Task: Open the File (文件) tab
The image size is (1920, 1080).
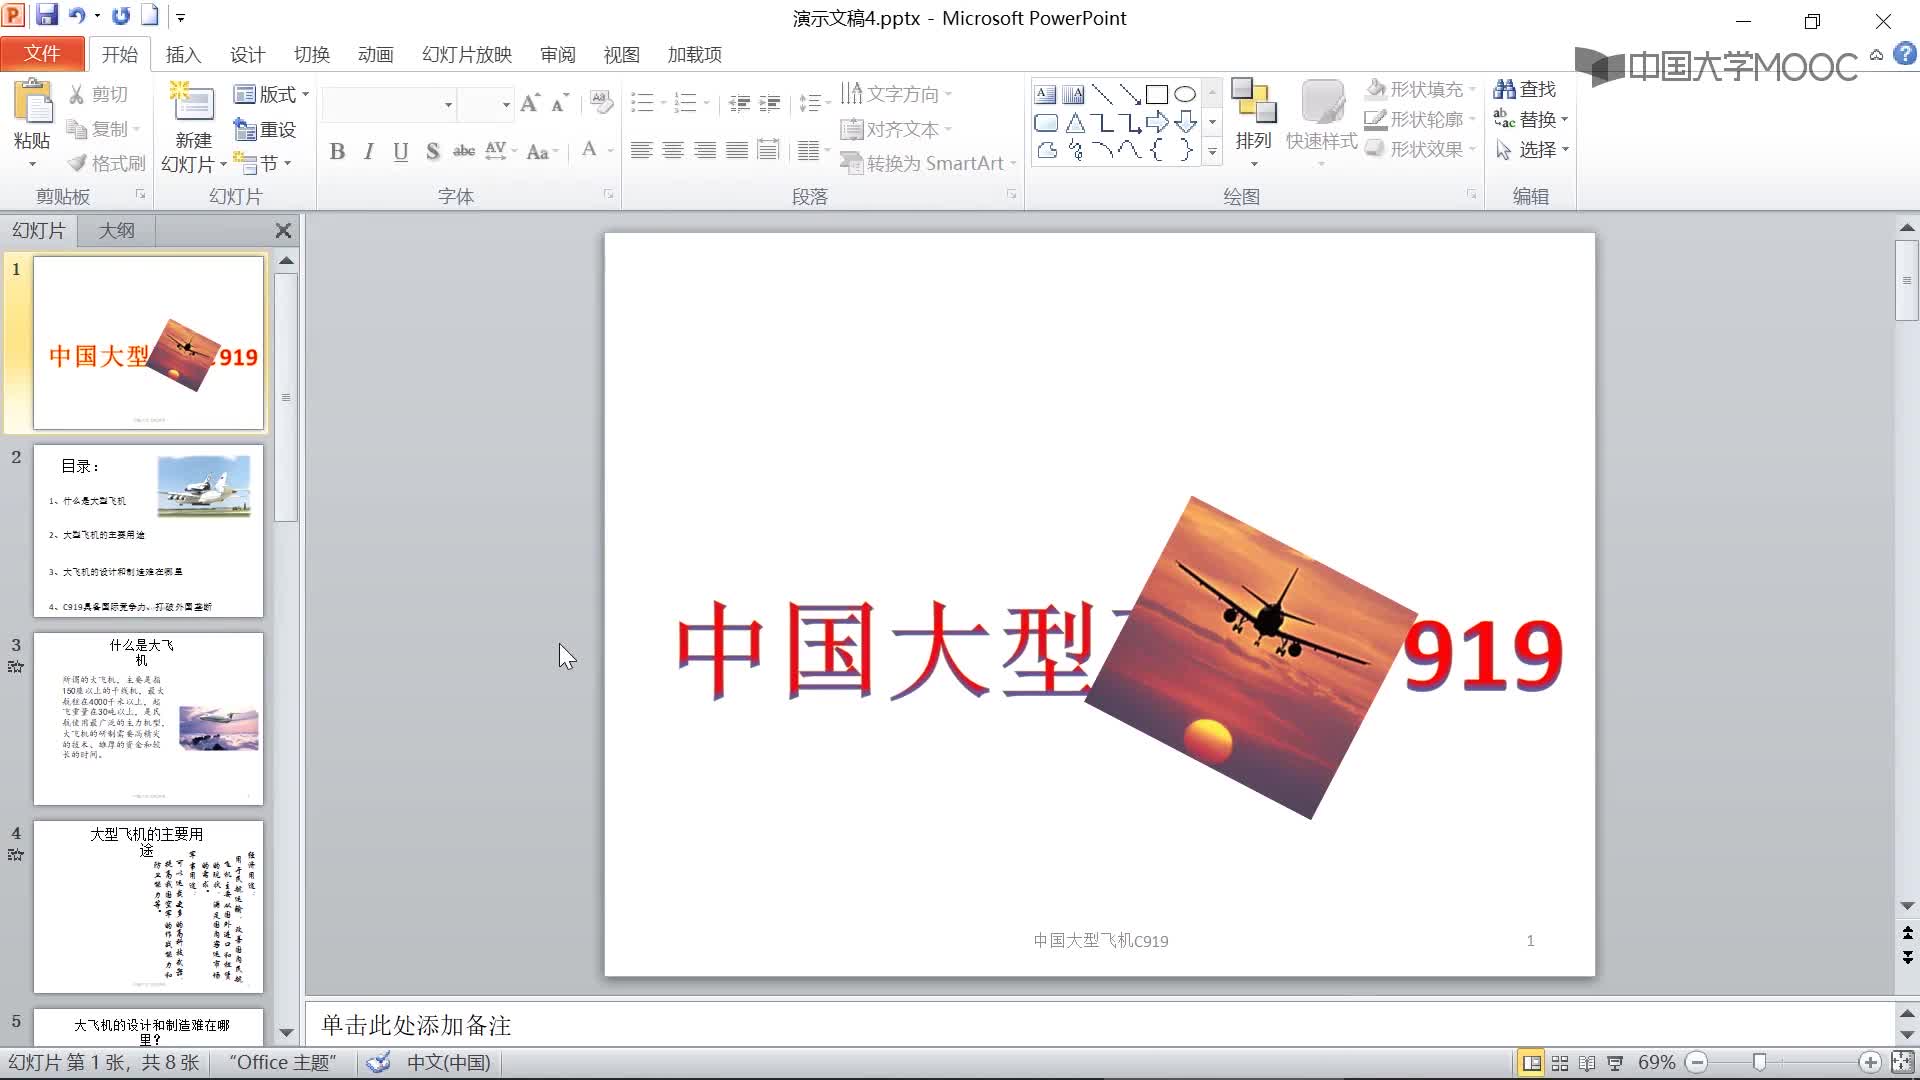Action: pos(42,54)
